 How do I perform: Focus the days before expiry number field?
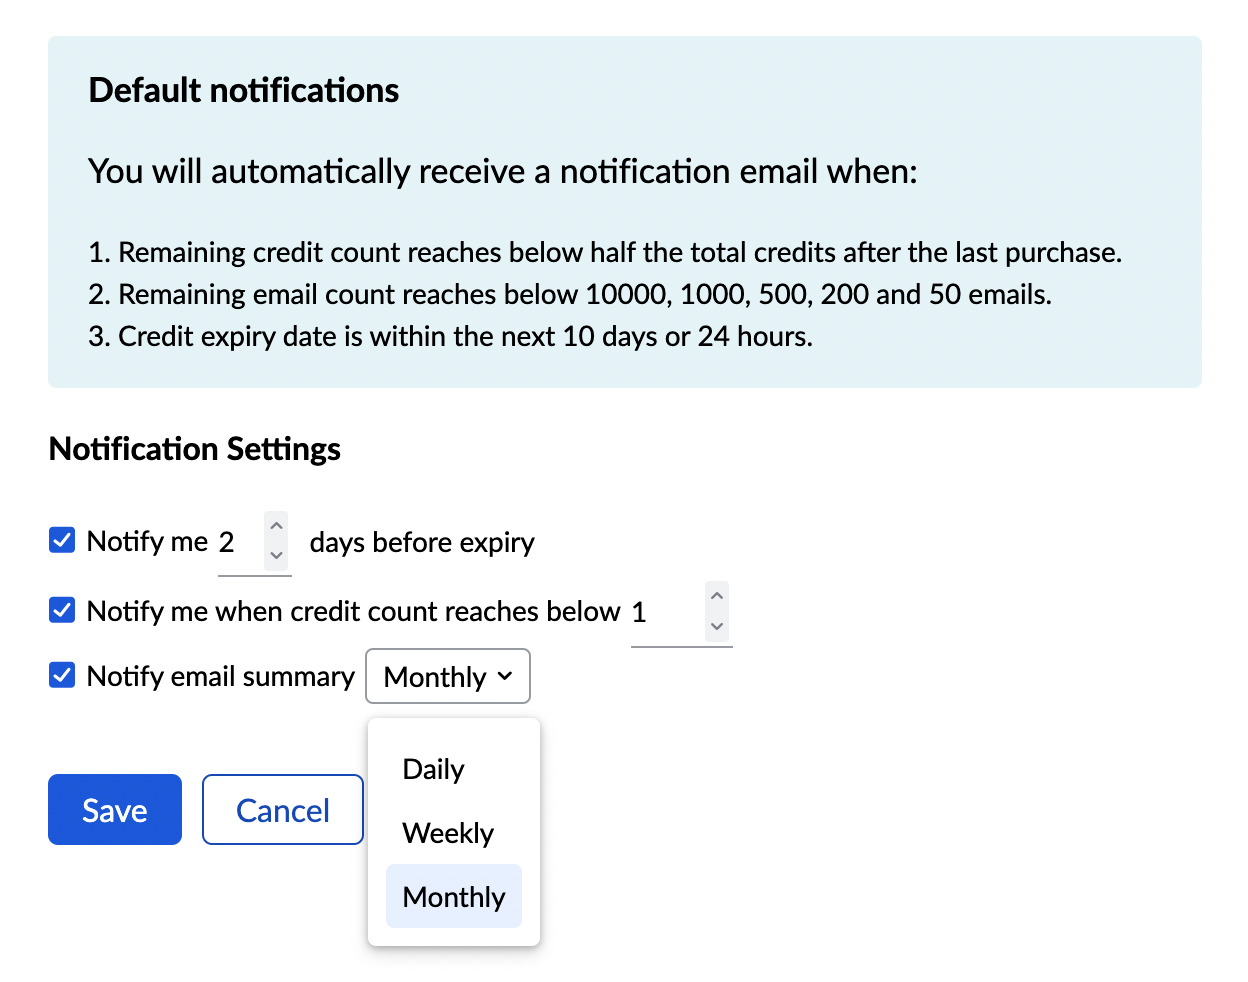coord(239,543)
